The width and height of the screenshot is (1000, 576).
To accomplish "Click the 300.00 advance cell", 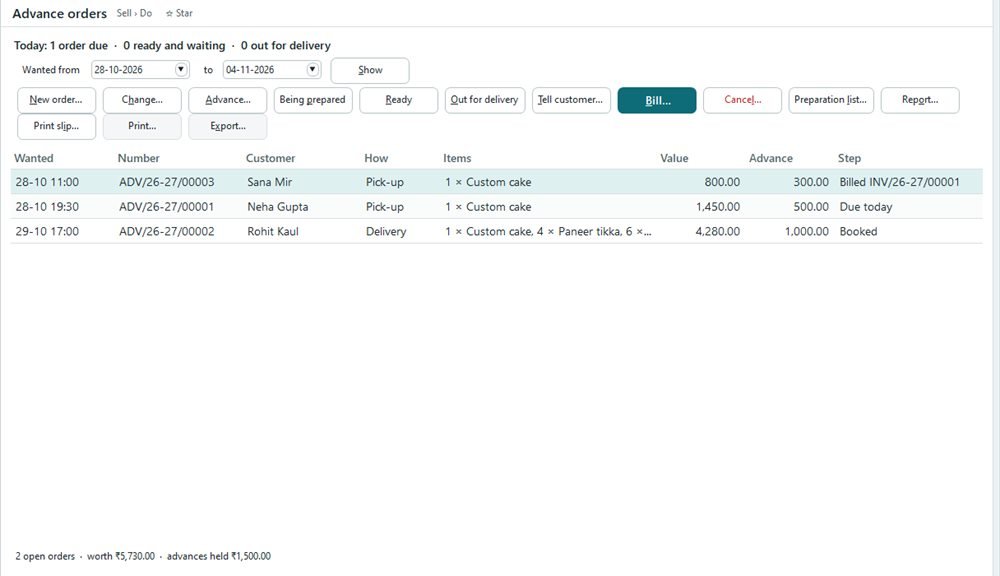I will coord(811,182).
